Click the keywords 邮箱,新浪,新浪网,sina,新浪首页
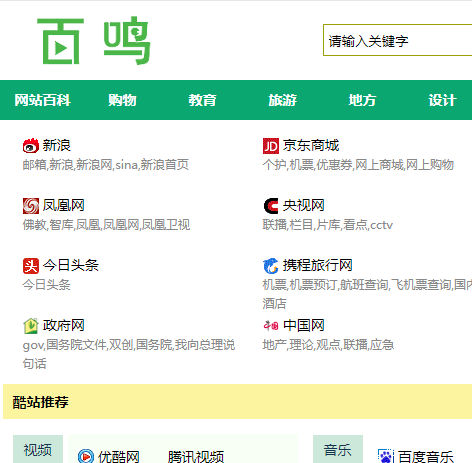Image resolution: width=472 pixels, height=463 pixels. [106, 165]
